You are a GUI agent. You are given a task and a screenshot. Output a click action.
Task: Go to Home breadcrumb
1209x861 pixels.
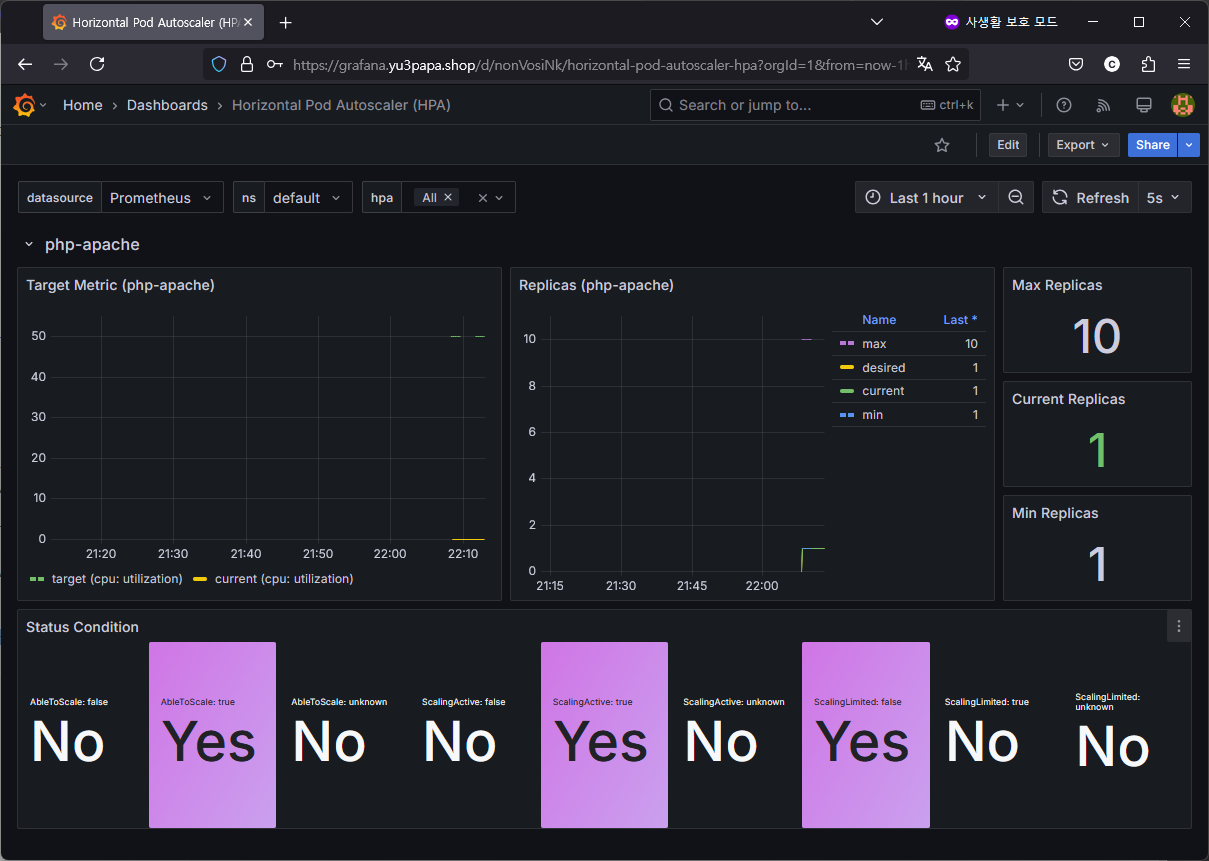[83, 105]
